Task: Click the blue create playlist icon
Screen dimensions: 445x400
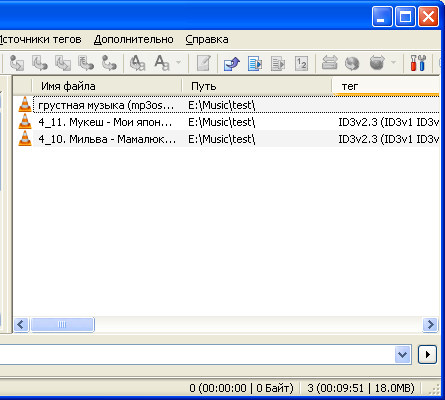Action: [x=255, y=63]
